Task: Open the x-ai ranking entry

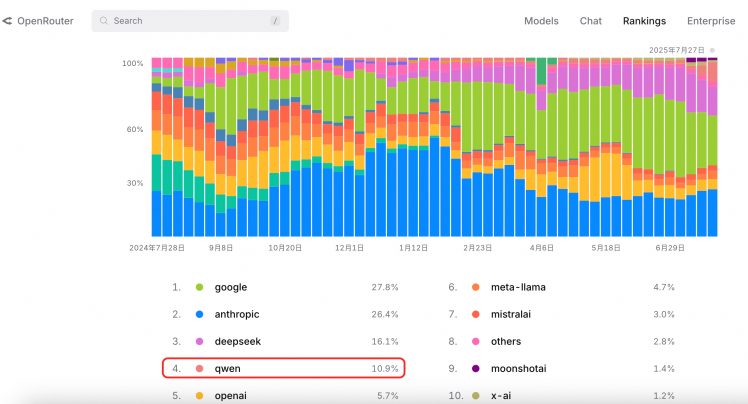Action: coord(561,396)
